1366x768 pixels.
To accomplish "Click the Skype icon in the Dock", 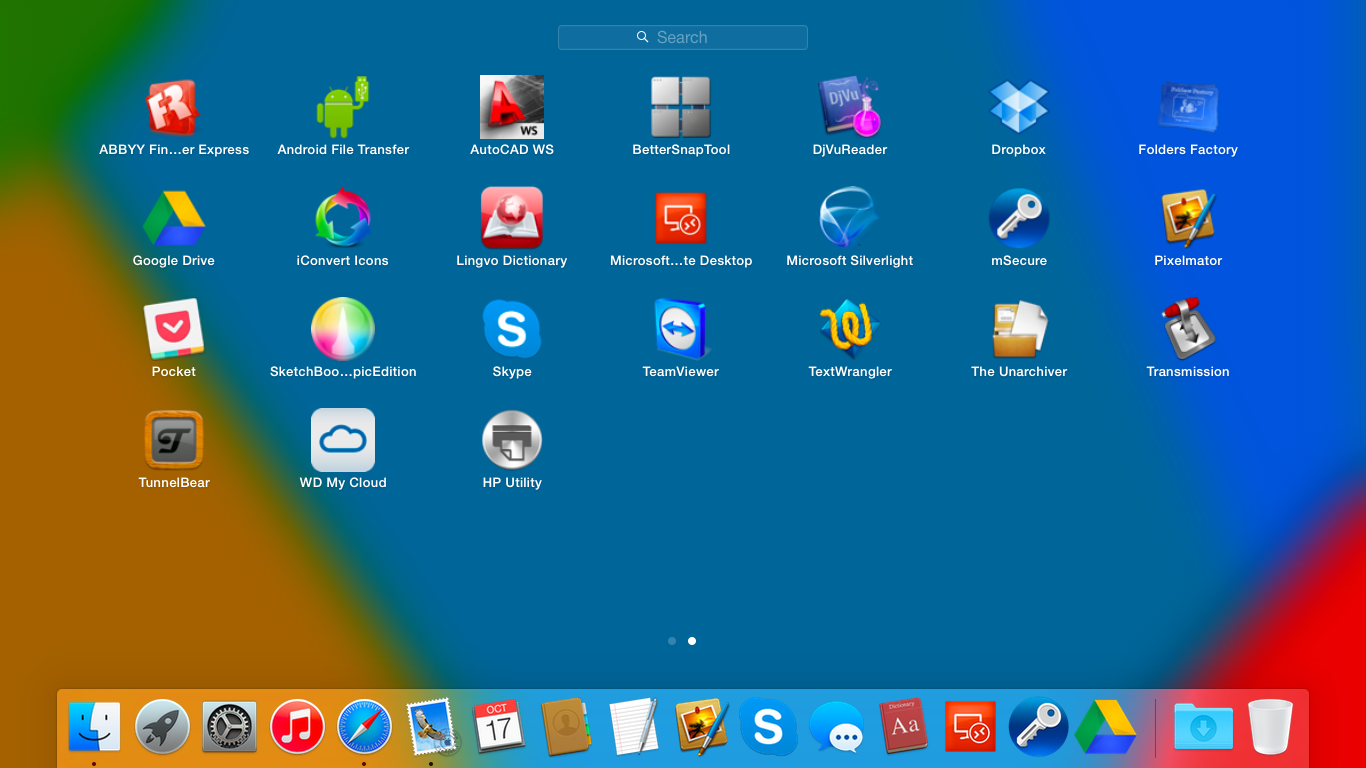I will tap(768, 726).
